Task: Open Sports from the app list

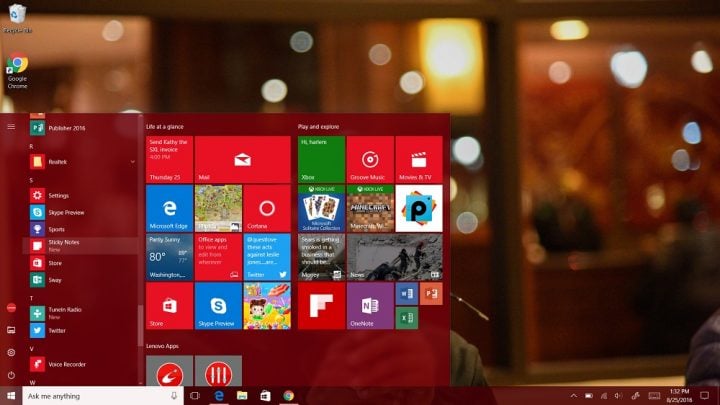Action: click(80, 229)
